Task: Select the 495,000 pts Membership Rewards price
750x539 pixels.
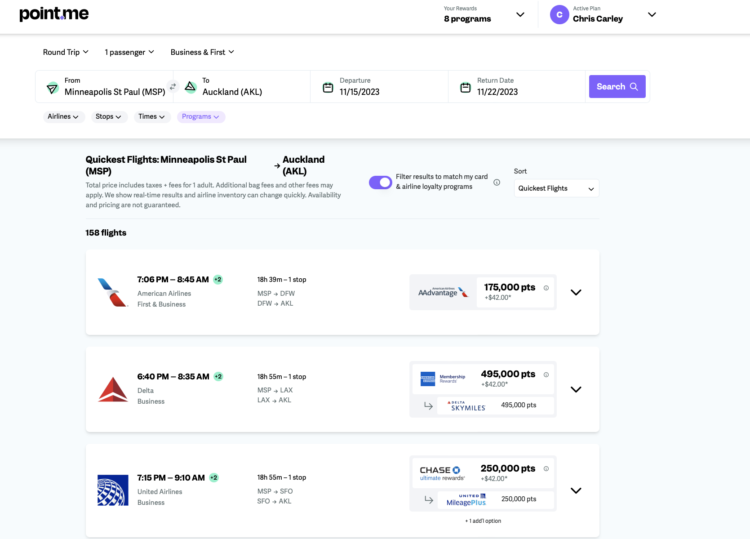Action: tap(483, 378)
